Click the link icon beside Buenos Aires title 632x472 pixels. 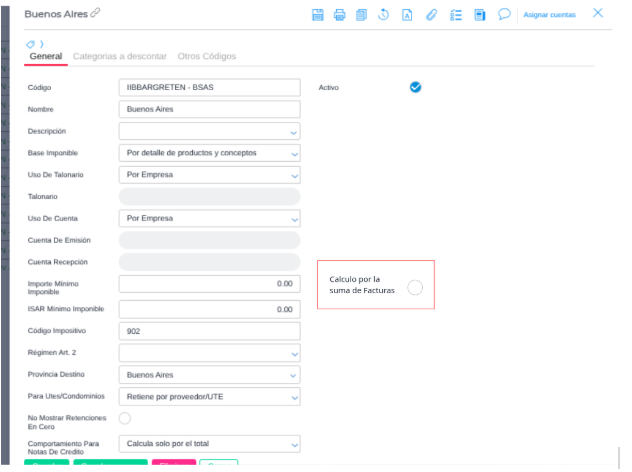coord(96,13)
